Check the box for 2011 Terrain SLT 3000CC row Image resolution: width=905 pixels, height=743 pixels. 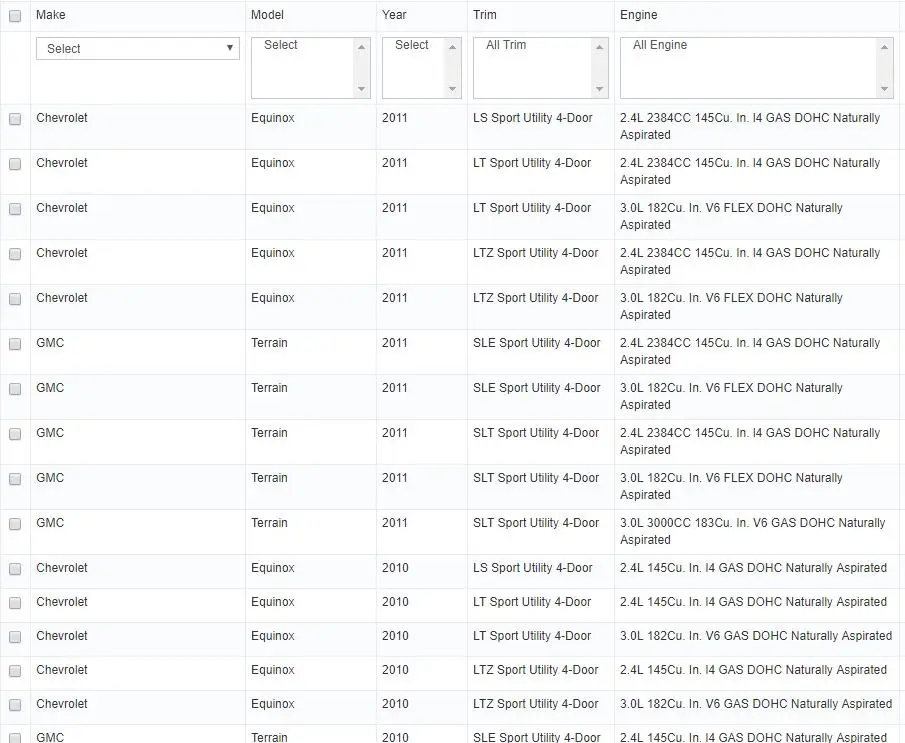point(15,524)
